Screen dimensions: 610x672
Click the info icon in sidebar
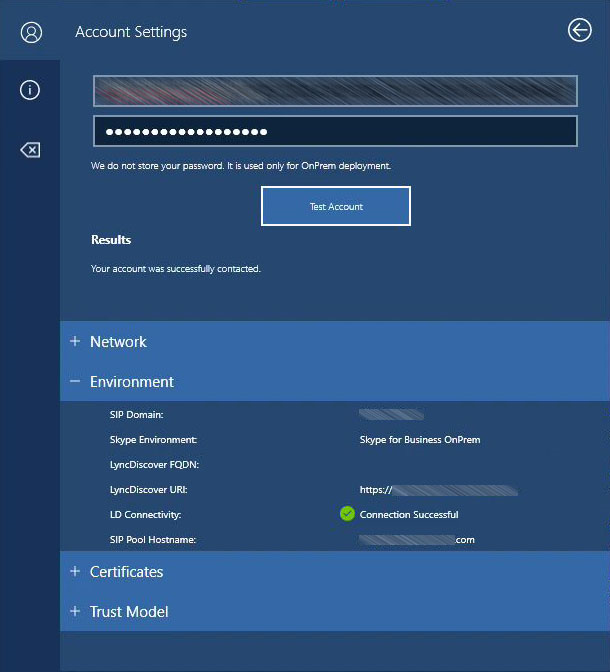click(x=30, y=90)
